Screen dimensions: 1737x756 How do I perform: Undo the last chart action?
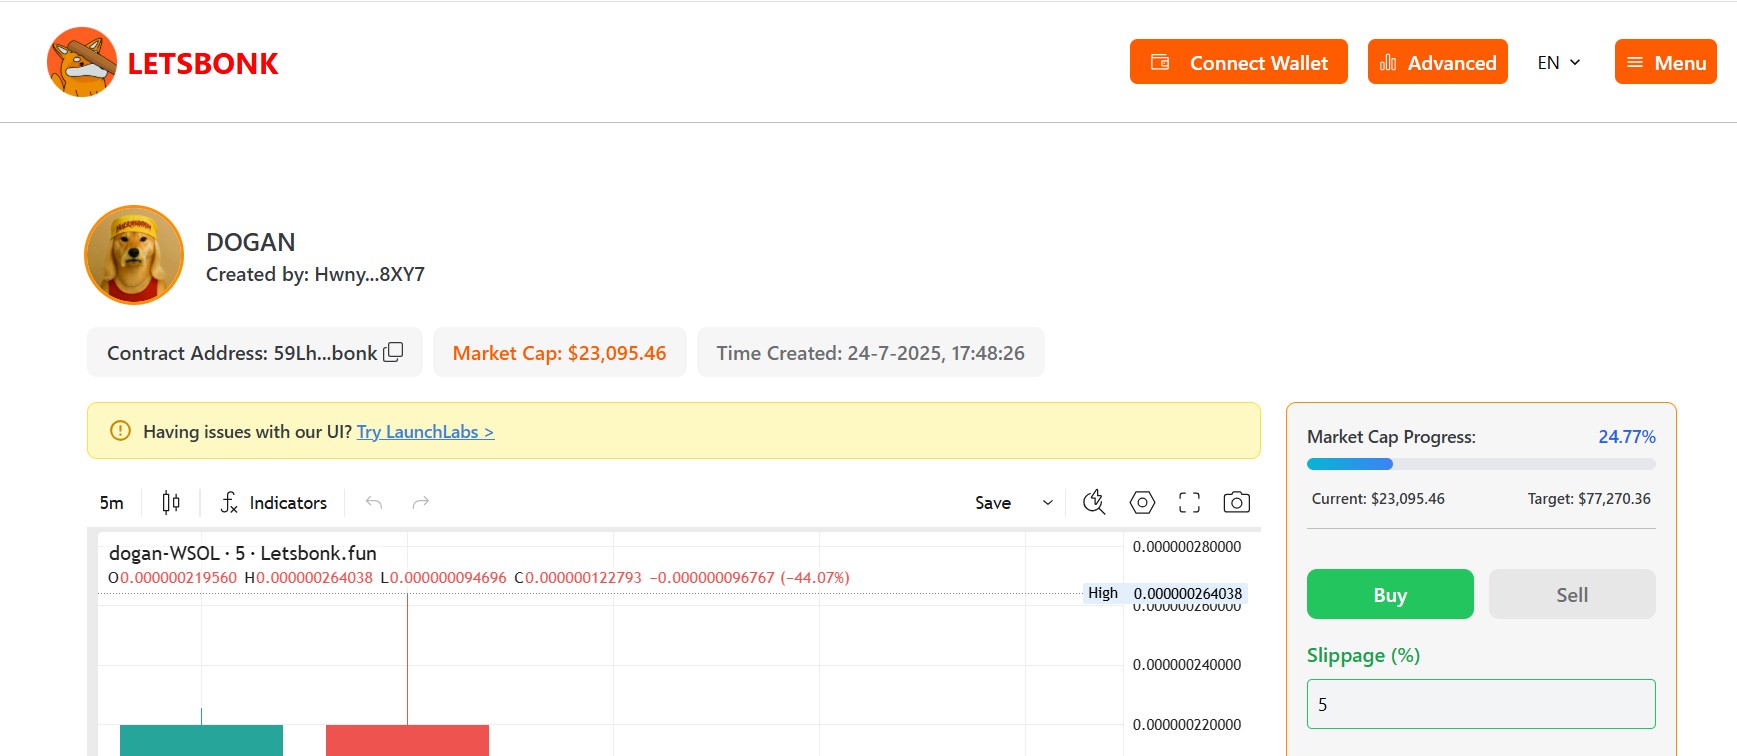click(x=374, y=502)
